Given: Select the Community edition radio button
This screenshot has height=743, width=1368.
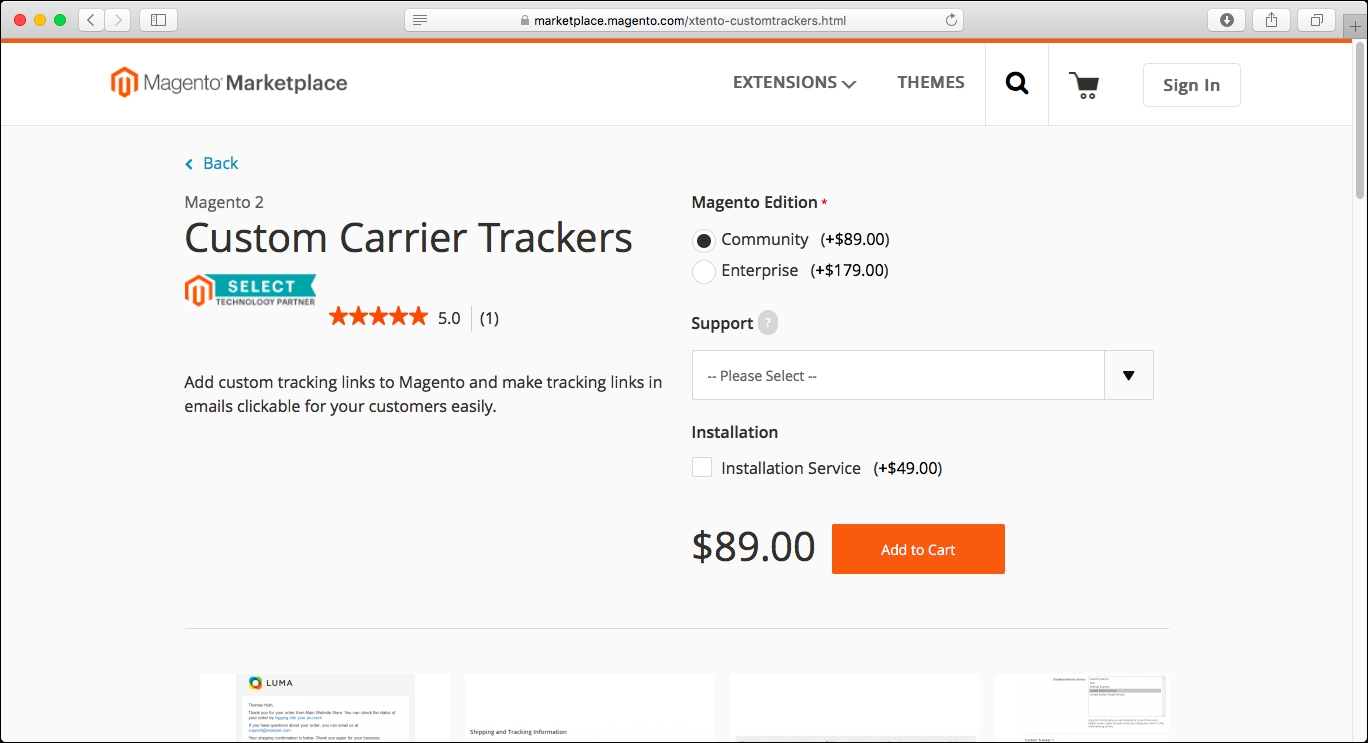Looking at the screenshot, I should pyautogui.click(x=704, y=240).
